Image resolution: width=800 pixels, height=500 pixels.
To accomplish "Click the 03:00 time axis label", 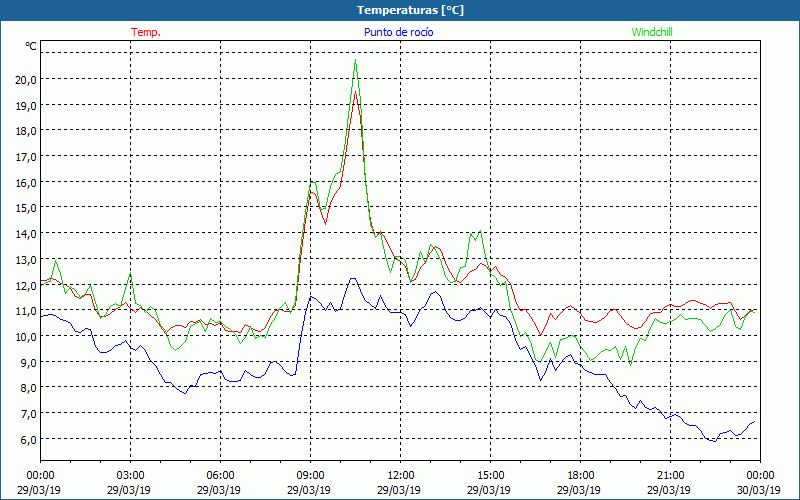I will click(x=131, y=476).
